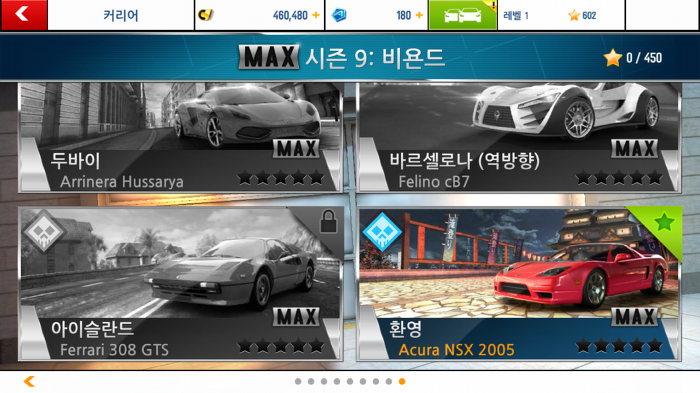Click the Felino cB7 car name
The image size is (700, 393).
point(433,182)
